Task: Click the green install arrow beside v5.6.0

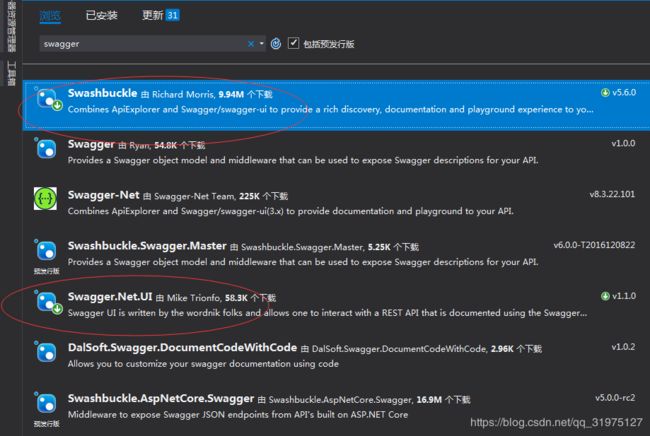Action: pos(605,92)
